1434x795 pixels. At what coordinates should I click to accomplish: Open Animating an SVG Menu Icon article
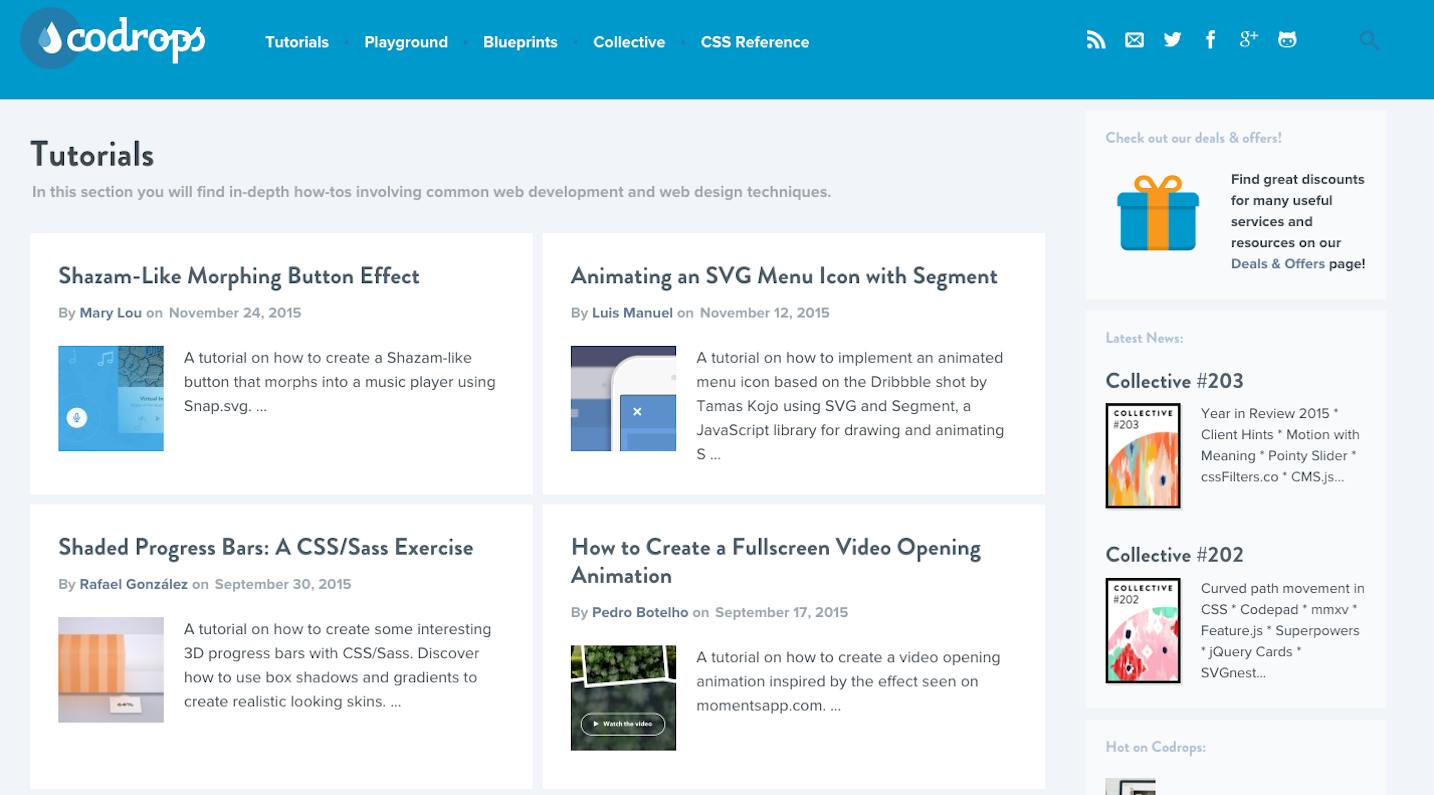click(784, 276)
